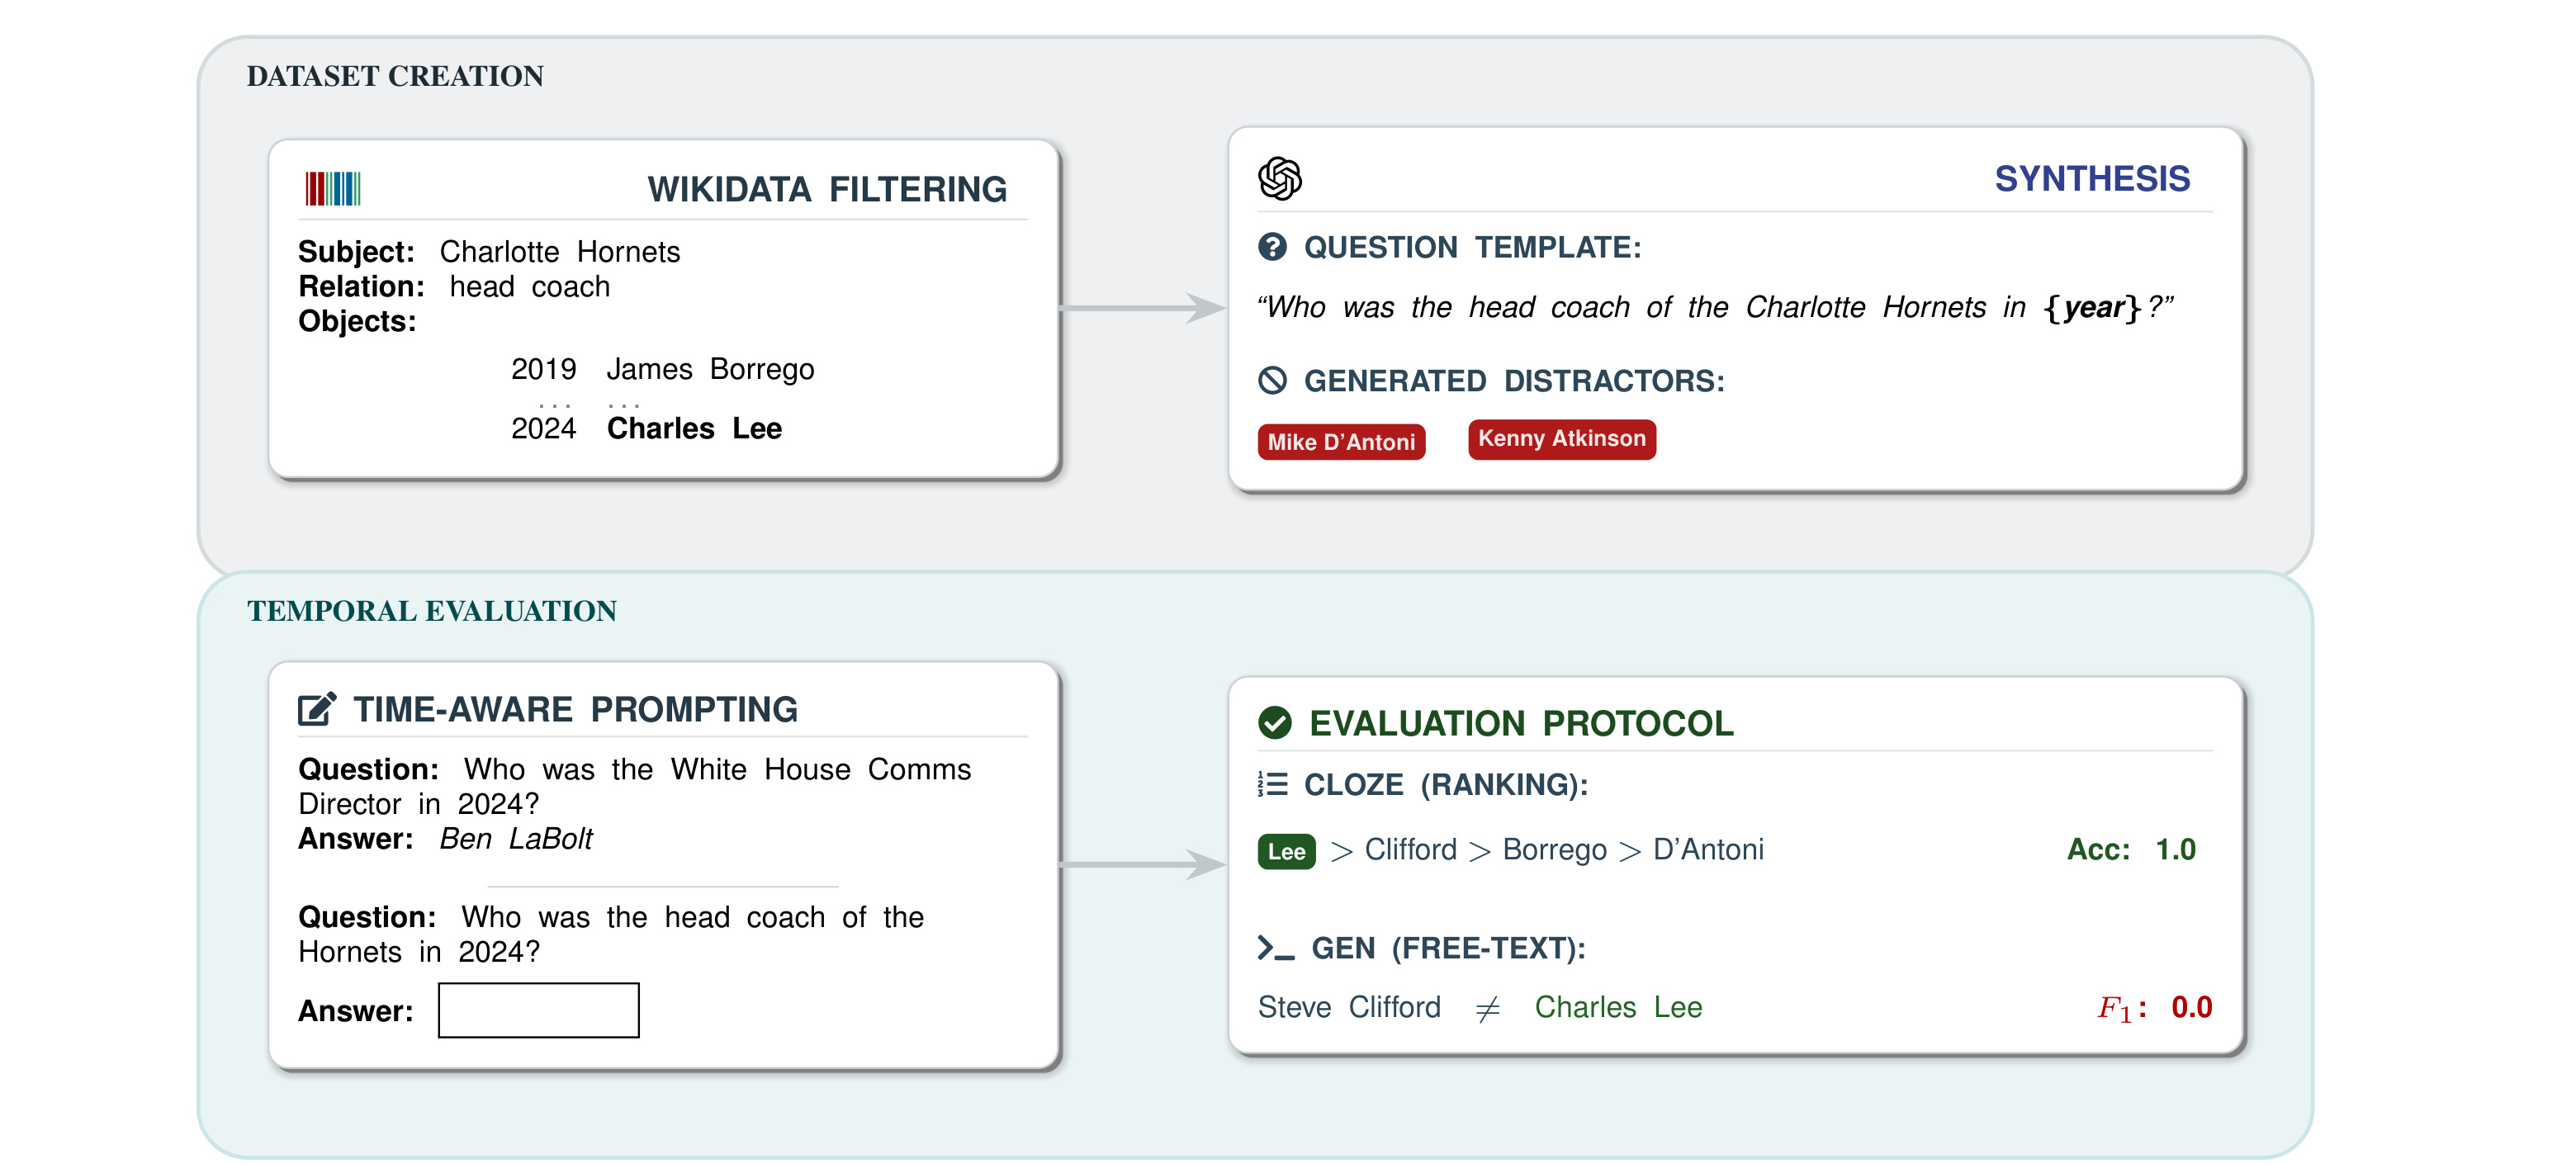Click the terminal prompt icon beside Gen
Viewport: 2576px width, 1164px height.
1276,948
